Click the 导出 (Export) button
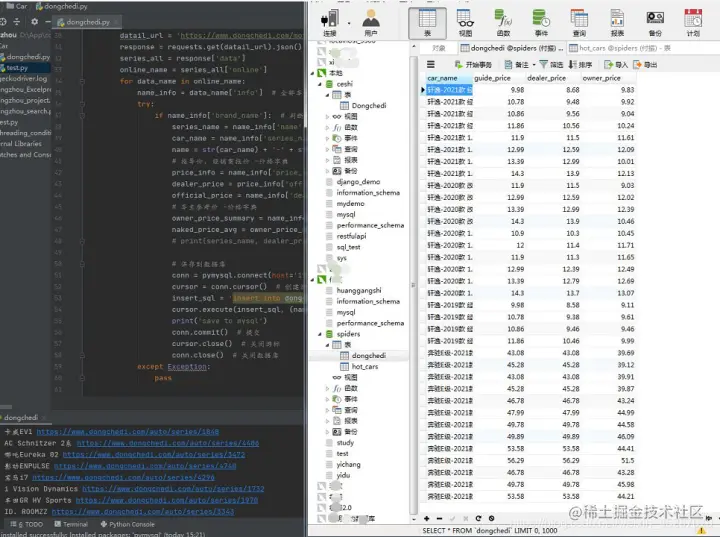720x537 pixels. (645, 65)
